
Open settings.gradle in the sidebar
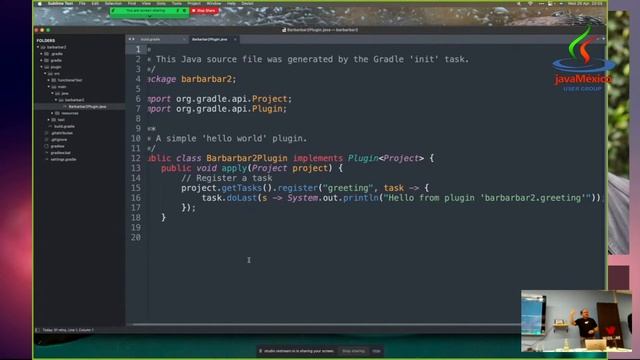pyautogui.click(x=63, y=159)
